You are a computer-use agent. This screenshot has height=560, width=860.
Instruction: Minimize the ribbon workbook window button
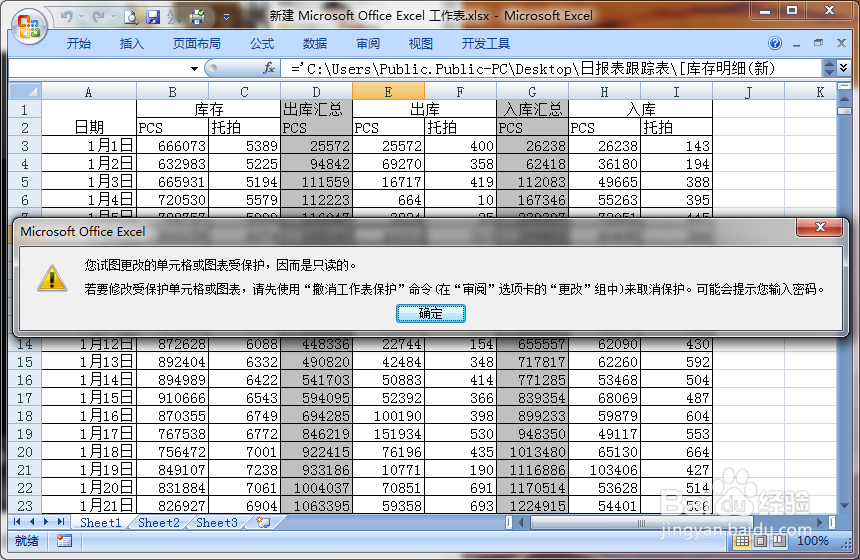coord(796,43)
